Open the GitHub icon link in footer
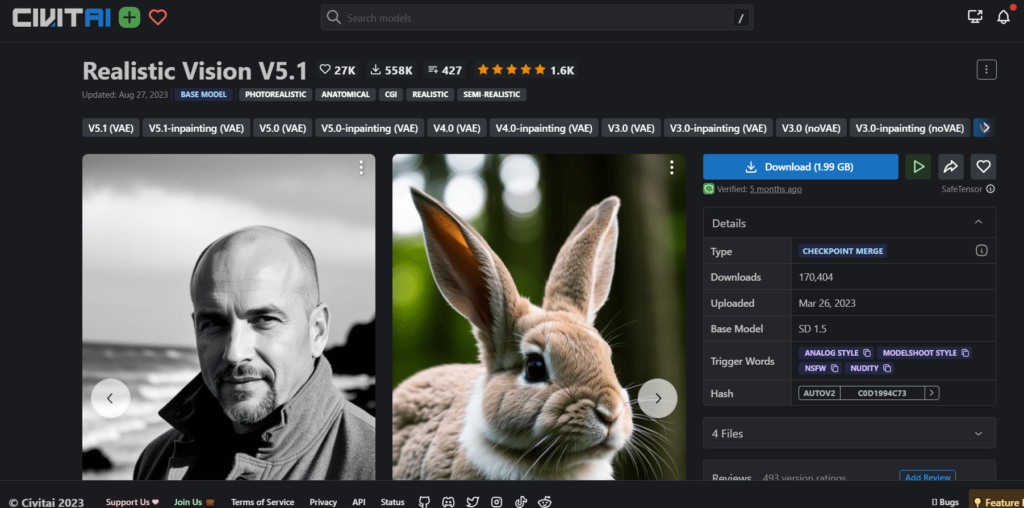The height and width of the screenshot is (508, 1024). pyautogui.click(x=424, y=502)
